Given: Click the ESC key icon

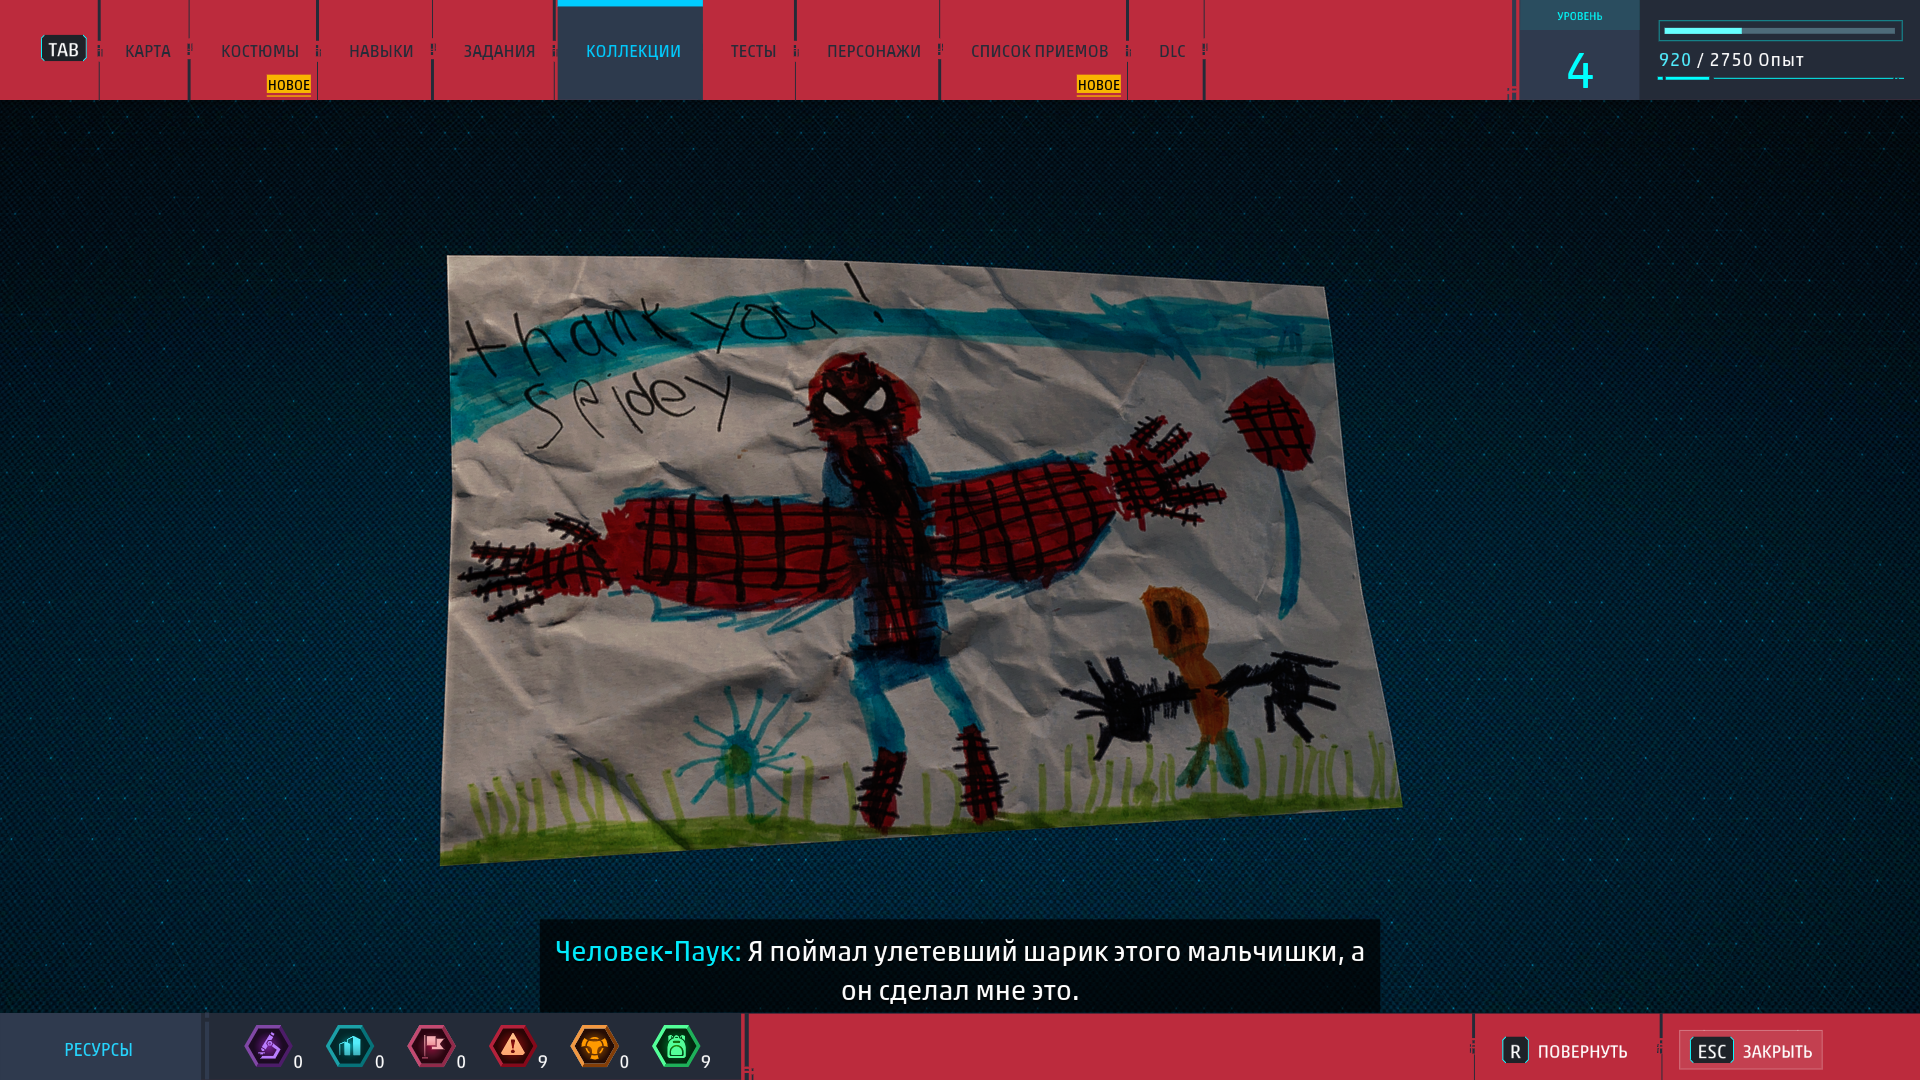Looking at the screenshot, I should pyautogui.click(x=1712, y=1050).
